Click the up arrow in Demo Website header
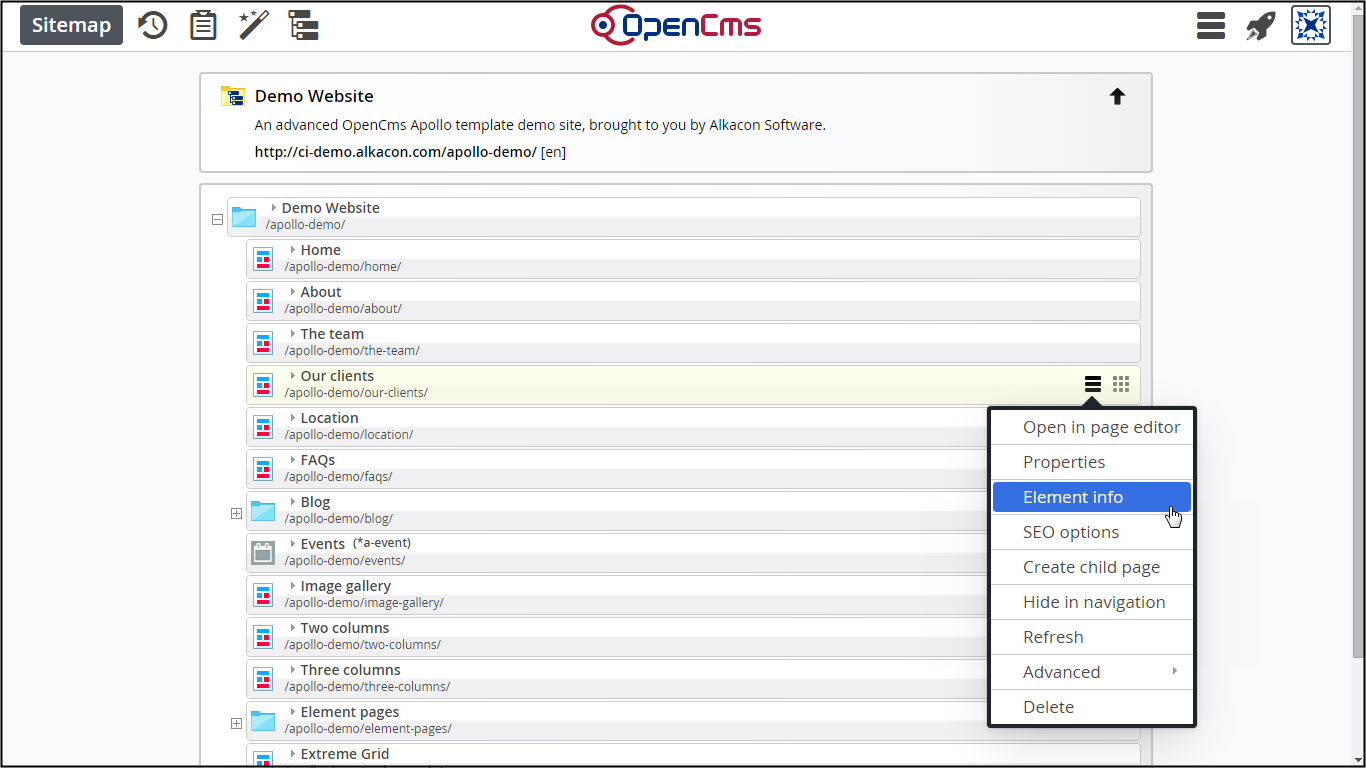The height and width of the screenshot is (768, 1366). click(1118, 96)
